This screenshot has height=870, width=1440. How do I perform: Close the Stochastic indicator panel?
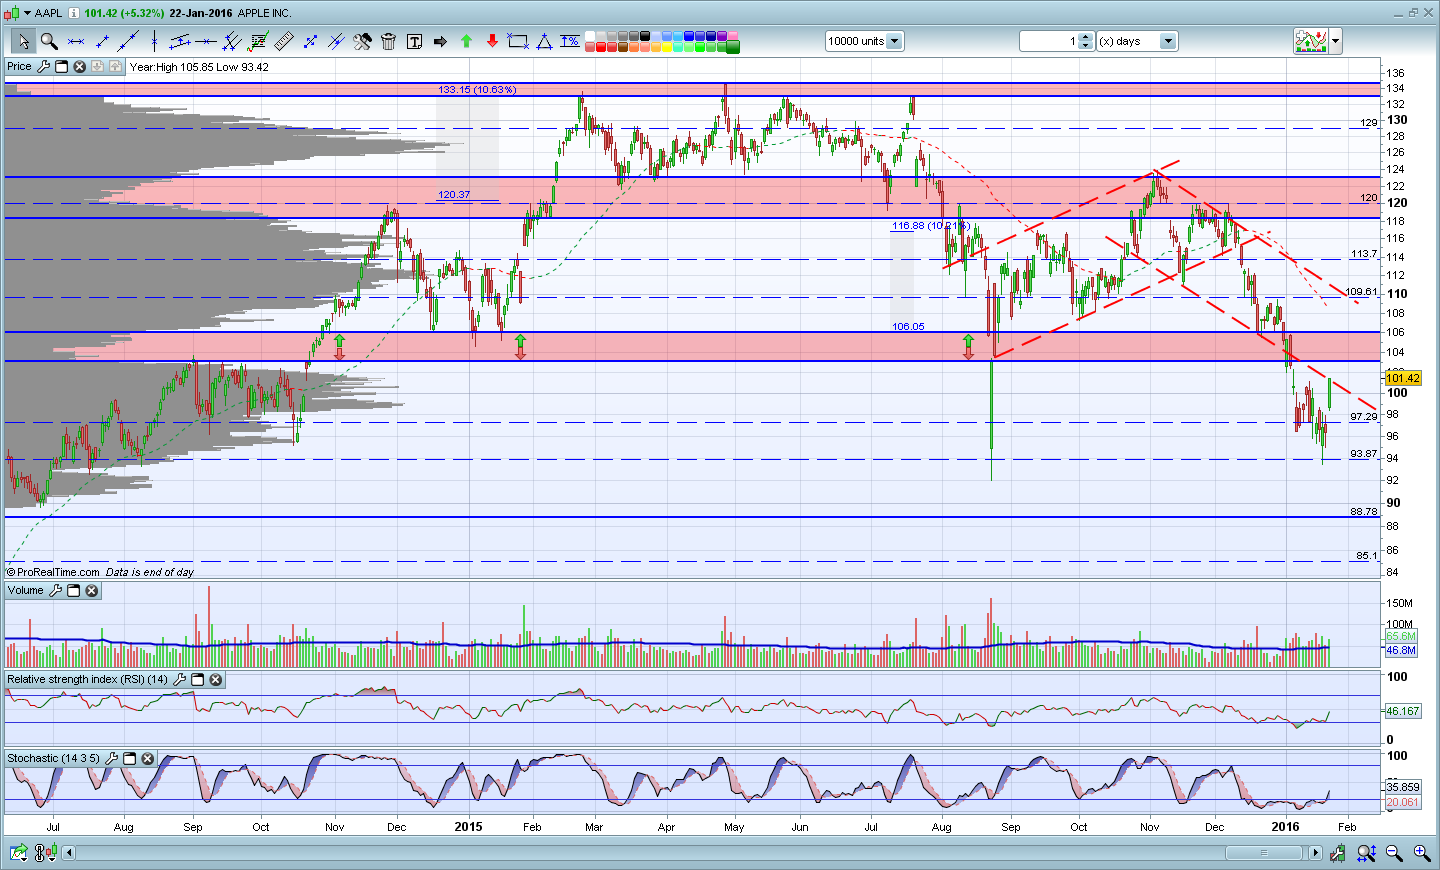pyautogui.click(x=148, y=759)
